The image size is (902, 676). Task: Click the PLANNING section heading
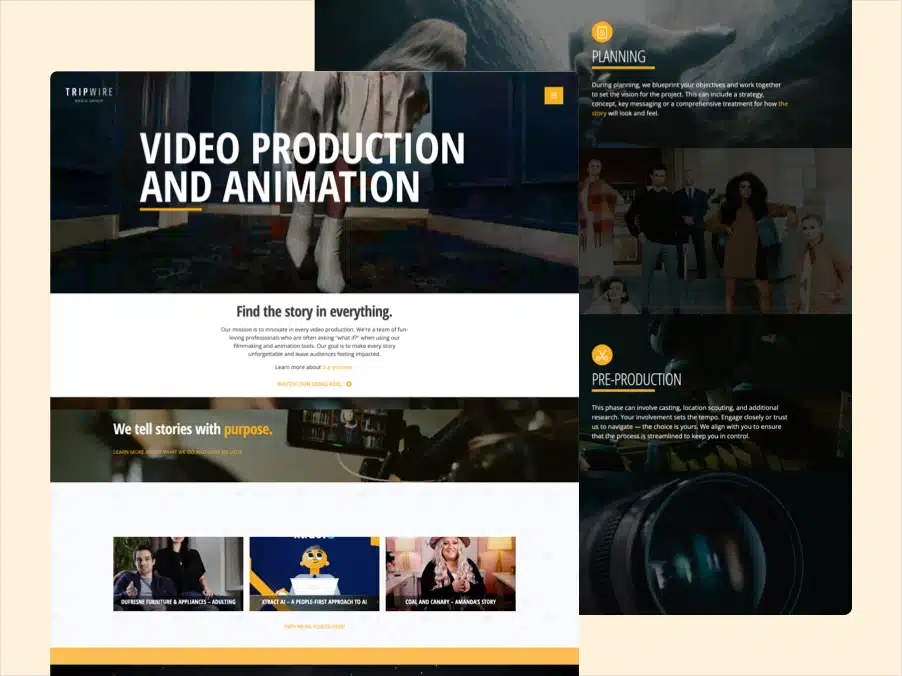coord(618,57)
